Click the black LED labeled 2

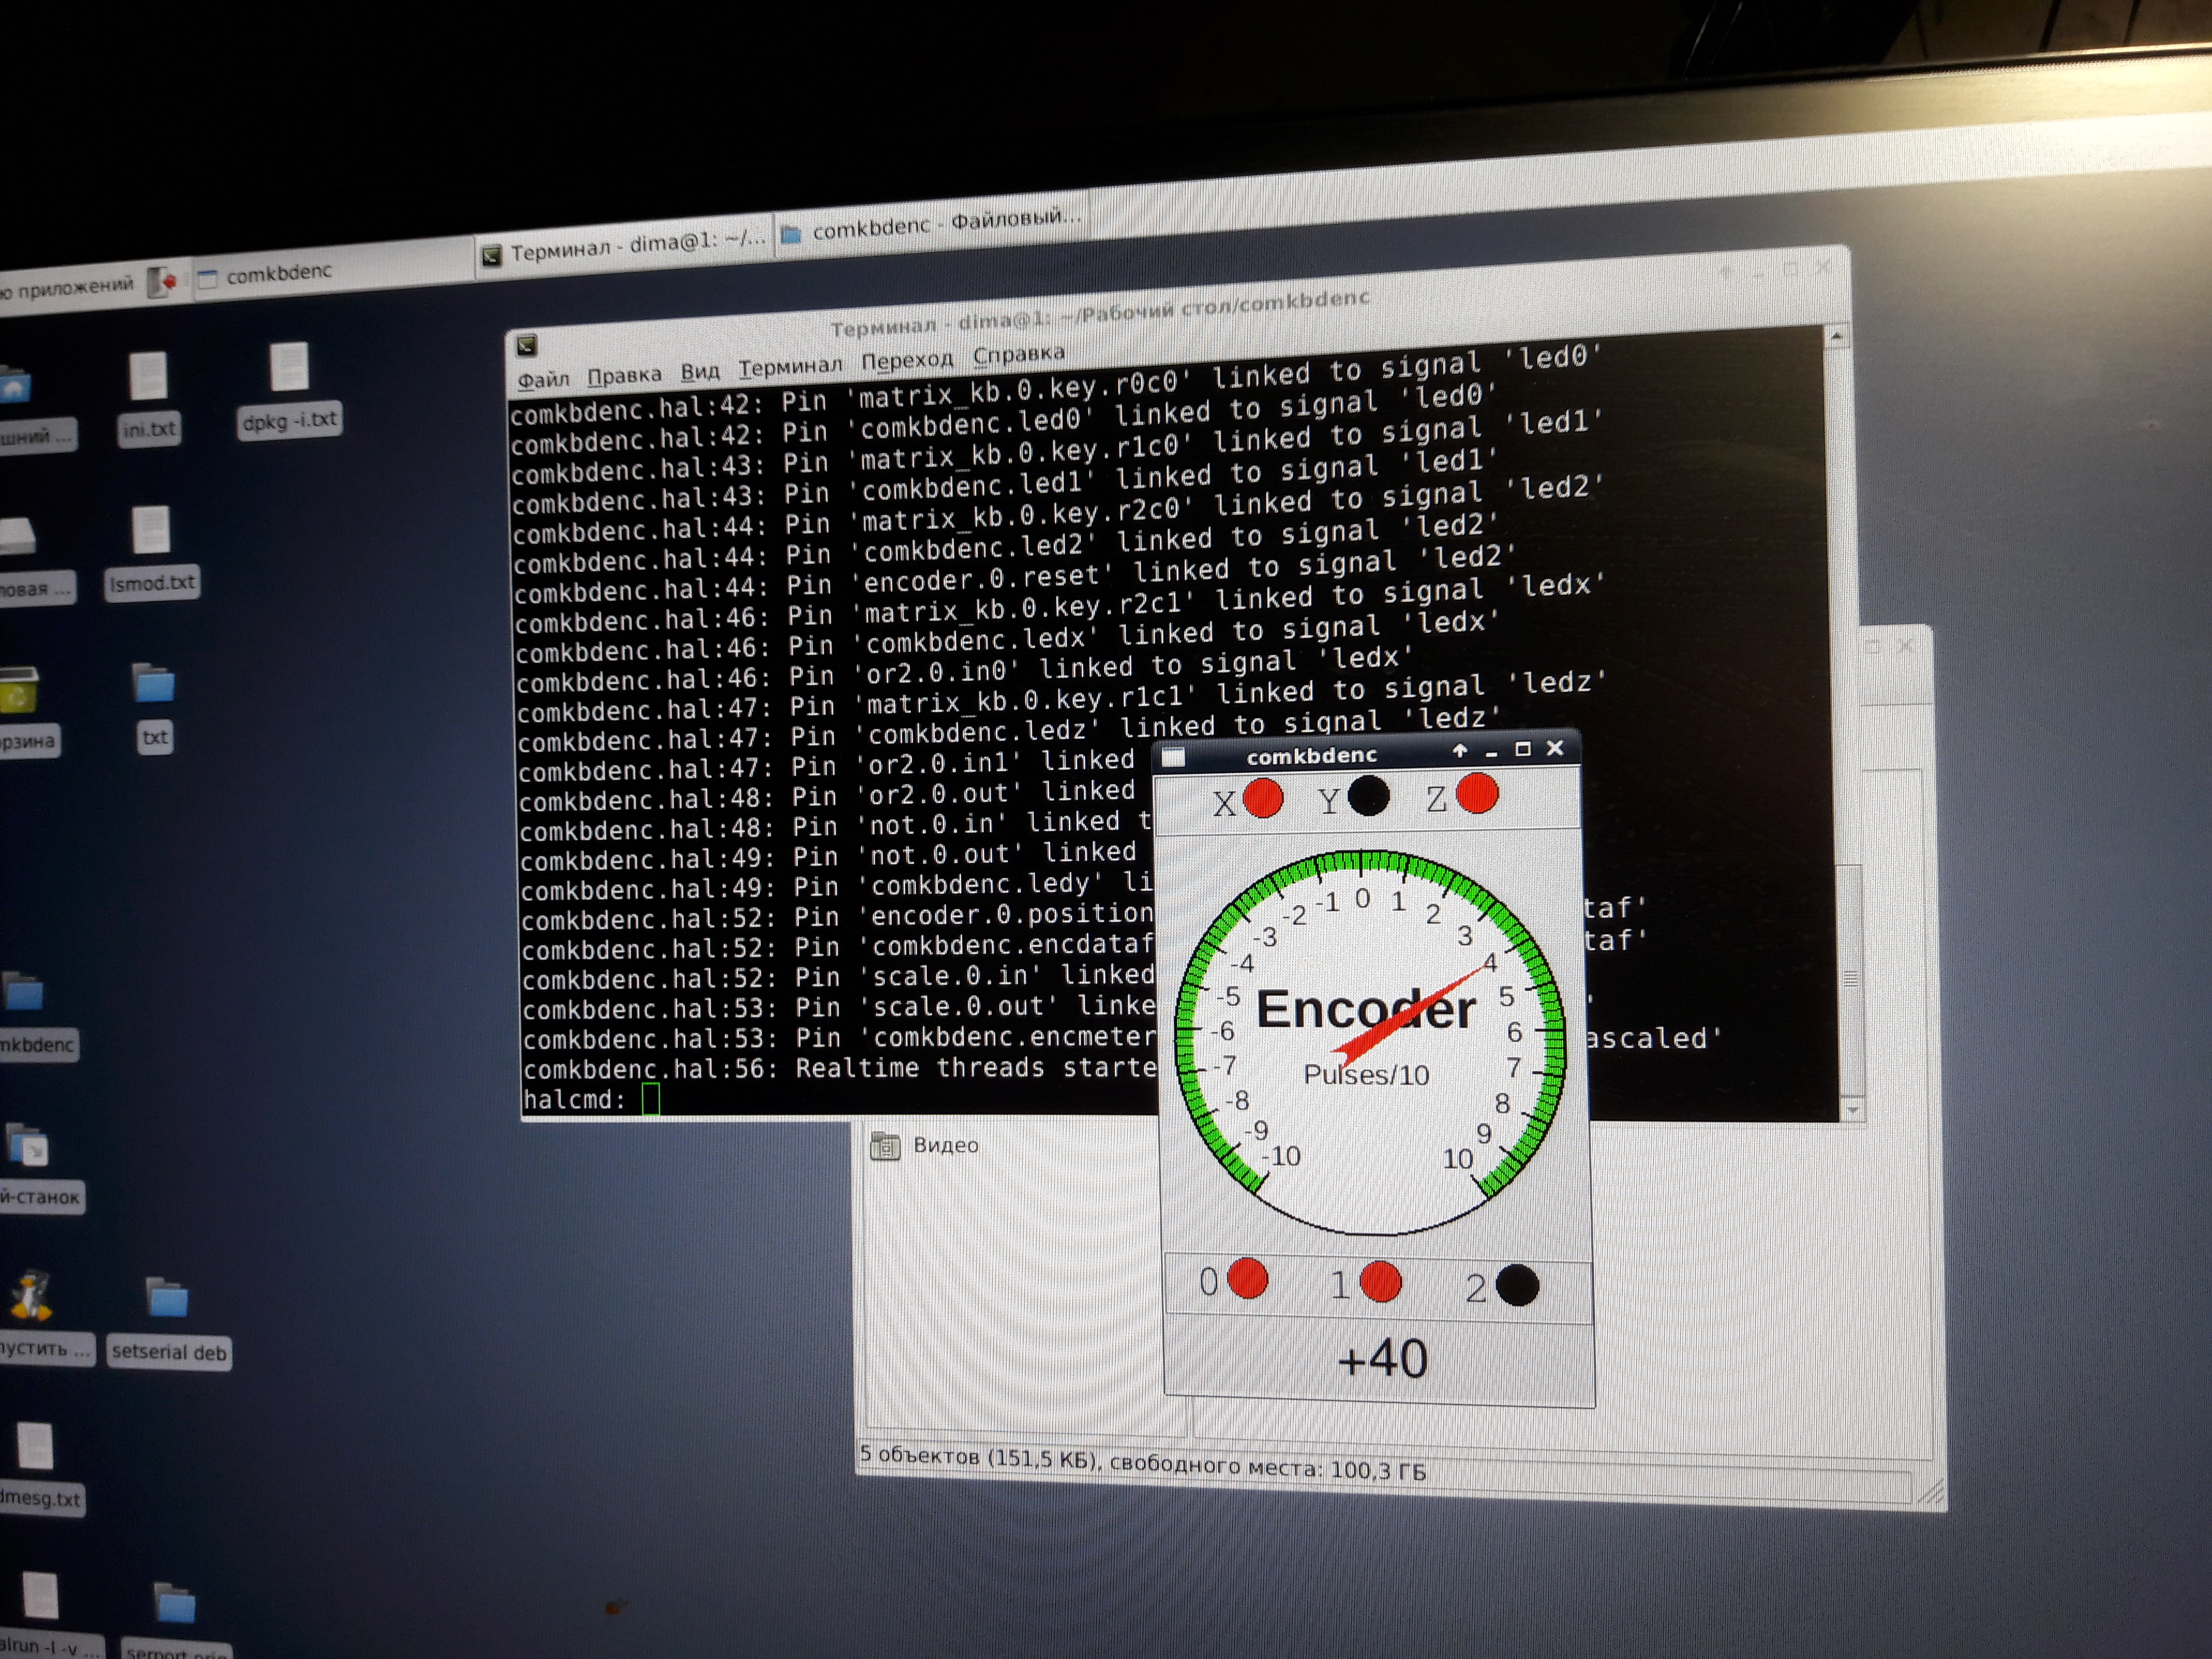[x=1517, y=1285]
